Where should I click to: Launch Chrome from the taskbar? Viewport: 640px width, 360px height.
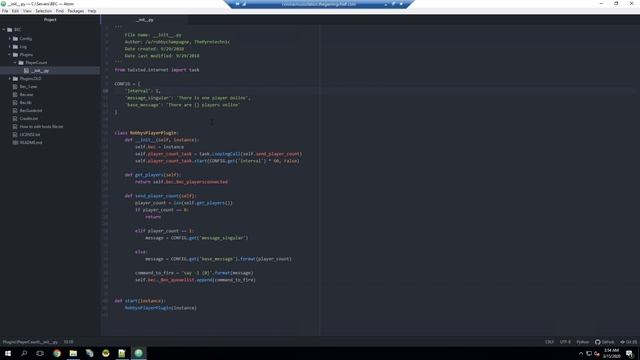(x=57, y=353)
